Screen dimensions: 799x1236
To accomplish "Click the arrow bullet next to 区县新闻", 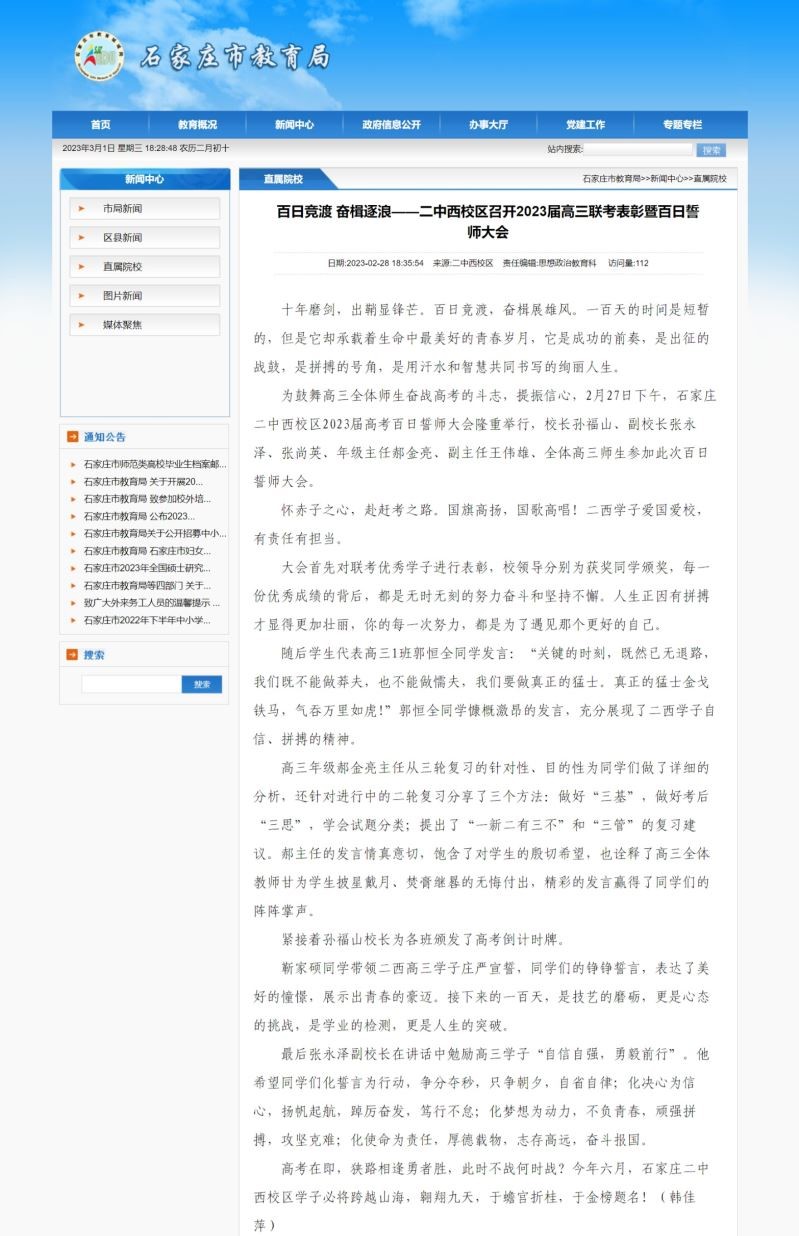I will coord(82,238).
